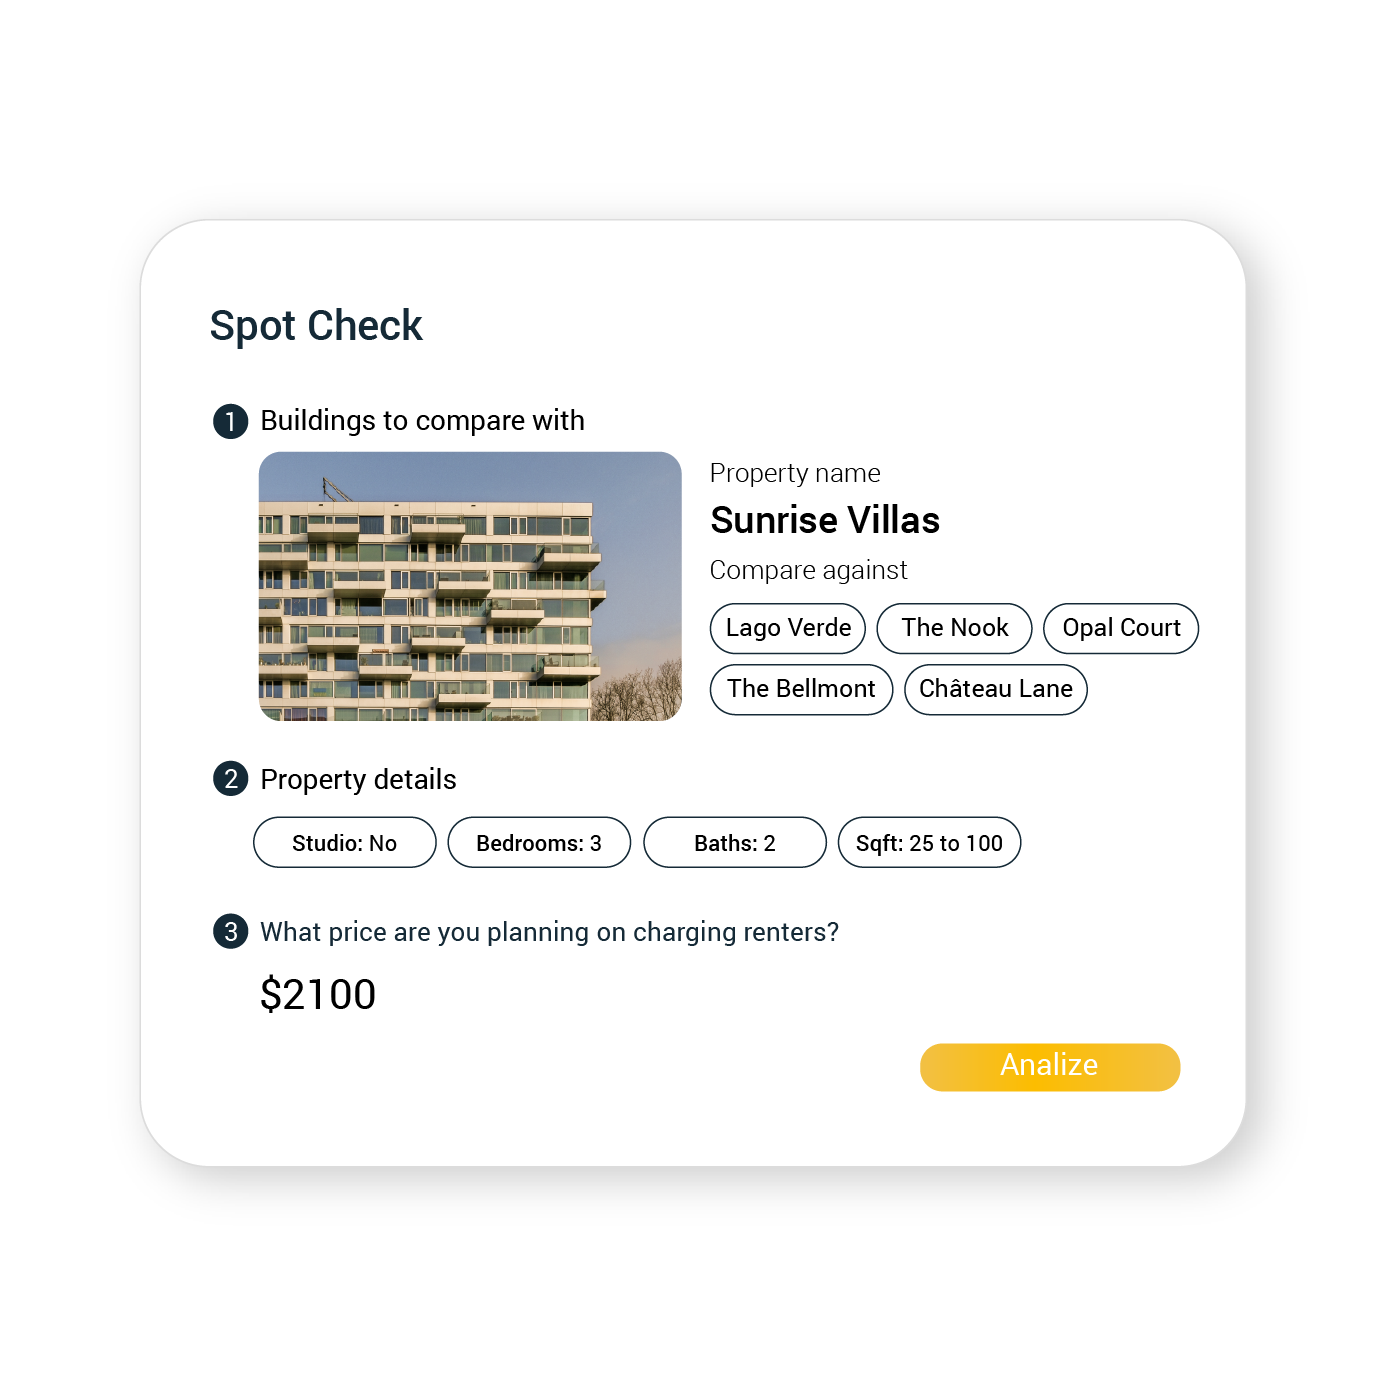Screen dimensions: 1389x1389
Task: Click the building photo thumbnail
Action: 470,586
